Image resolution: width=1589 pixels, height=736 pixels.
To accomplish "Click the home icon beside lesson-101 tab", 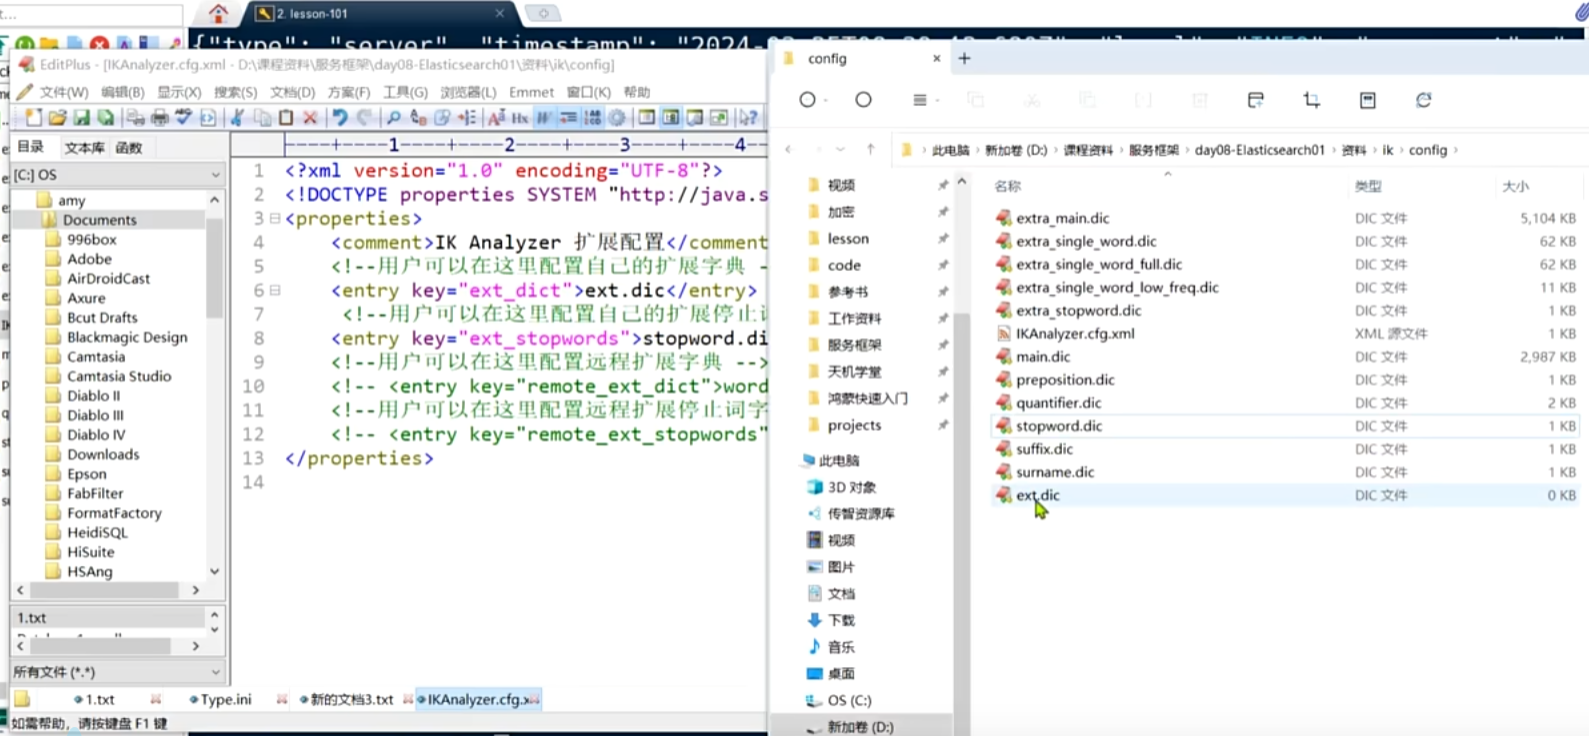I will pos(218,13).
